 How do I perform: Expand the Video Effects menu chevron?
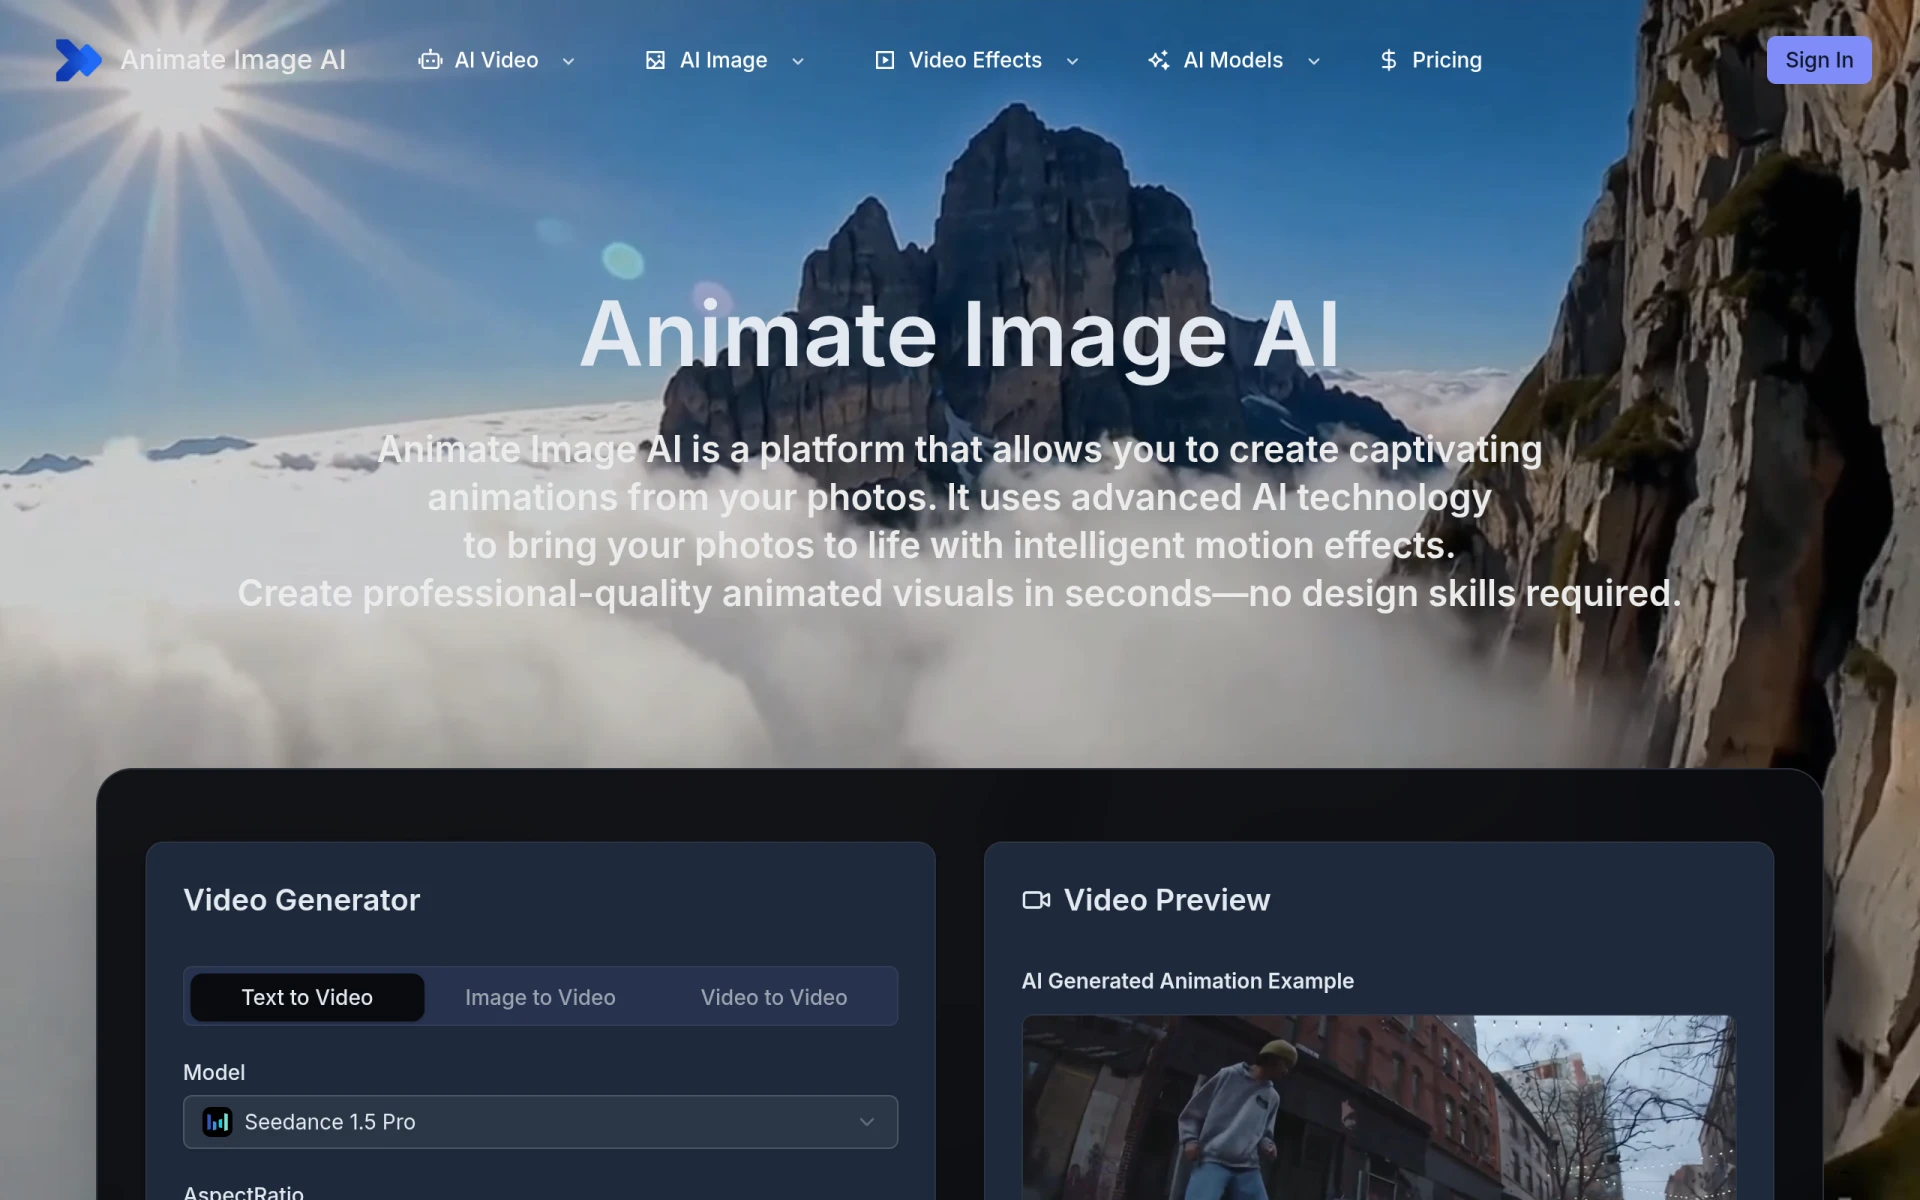[x=1072, y=61]
